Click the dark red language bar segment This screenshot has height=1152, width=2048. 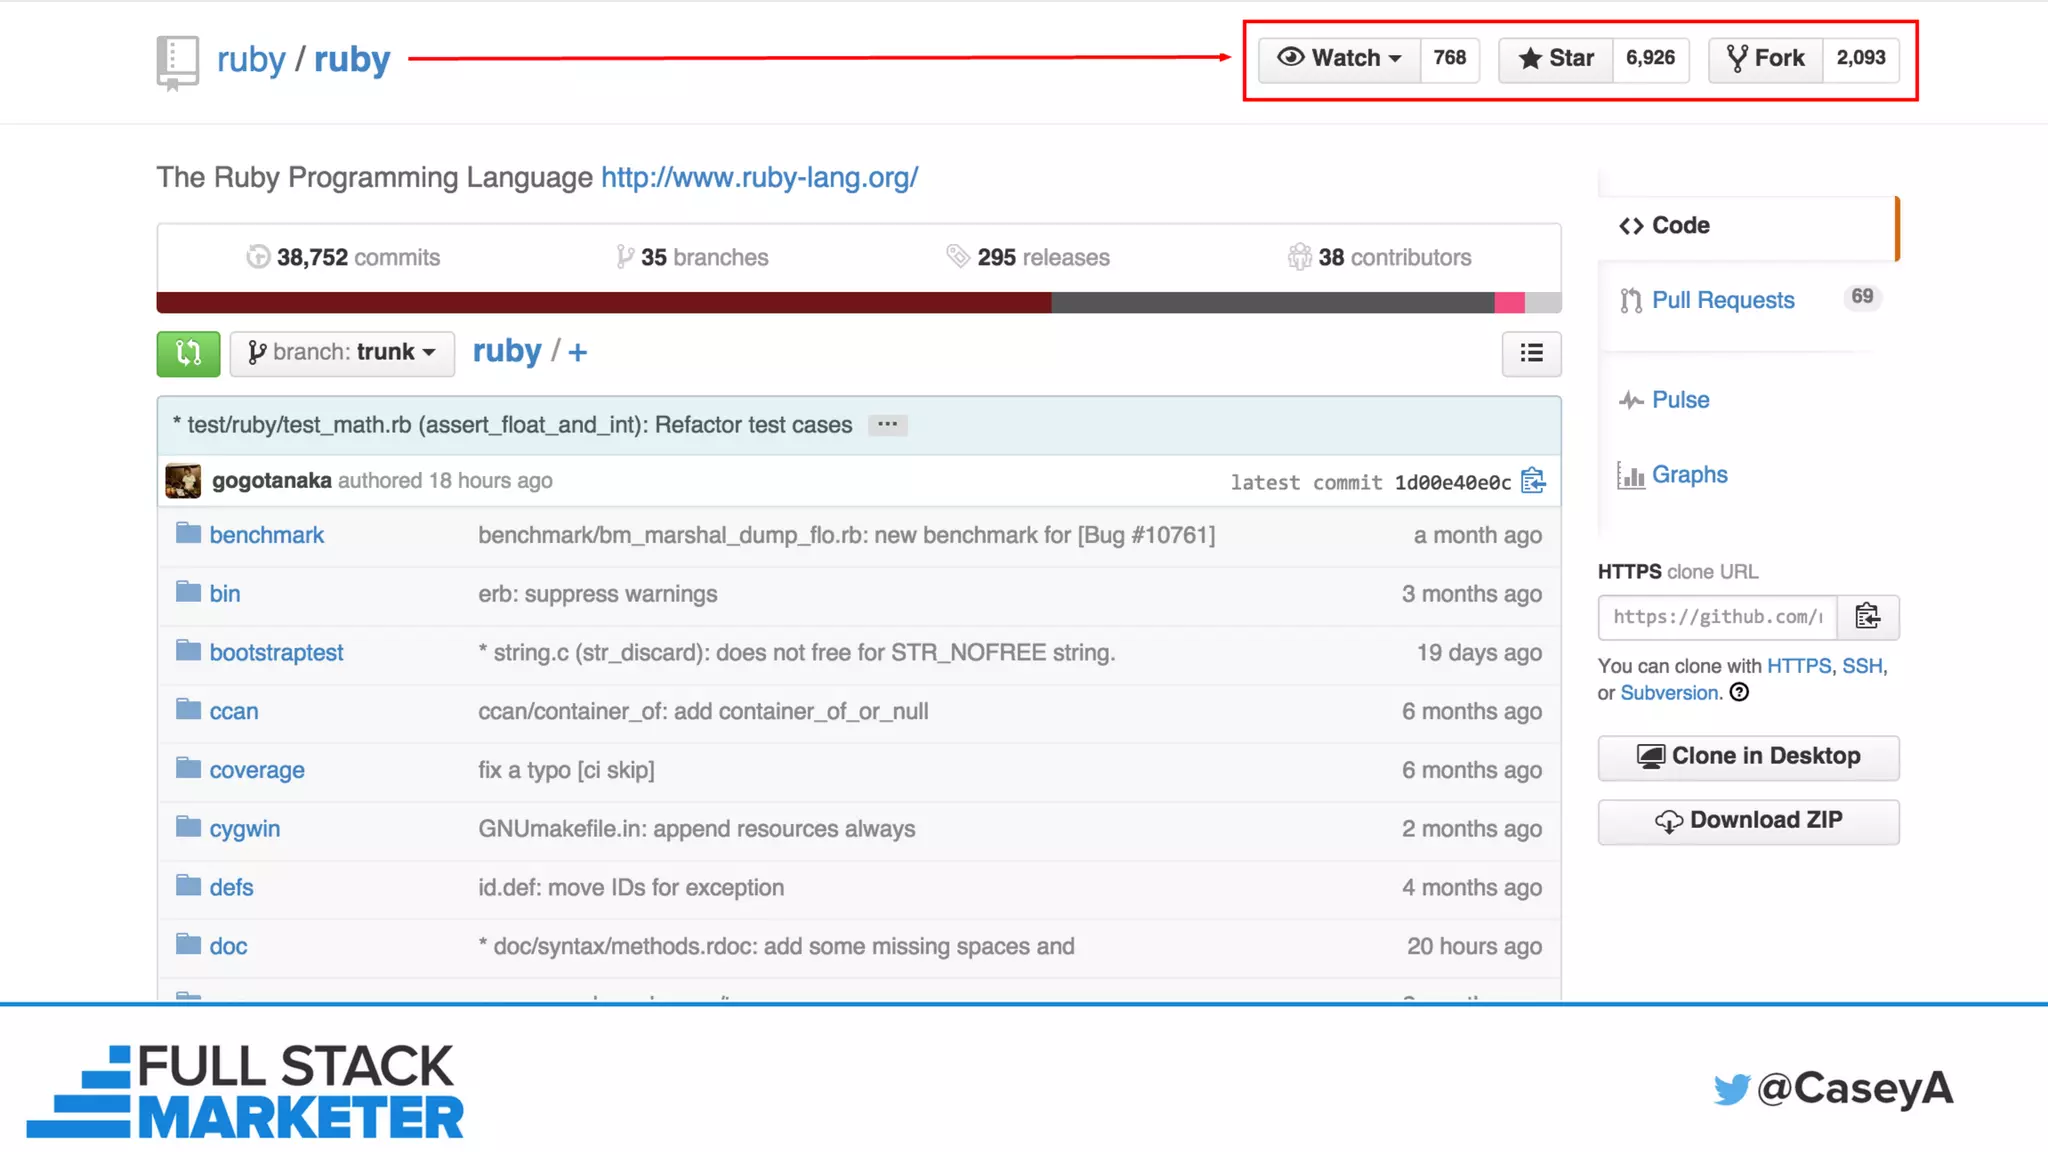[603, 303]
